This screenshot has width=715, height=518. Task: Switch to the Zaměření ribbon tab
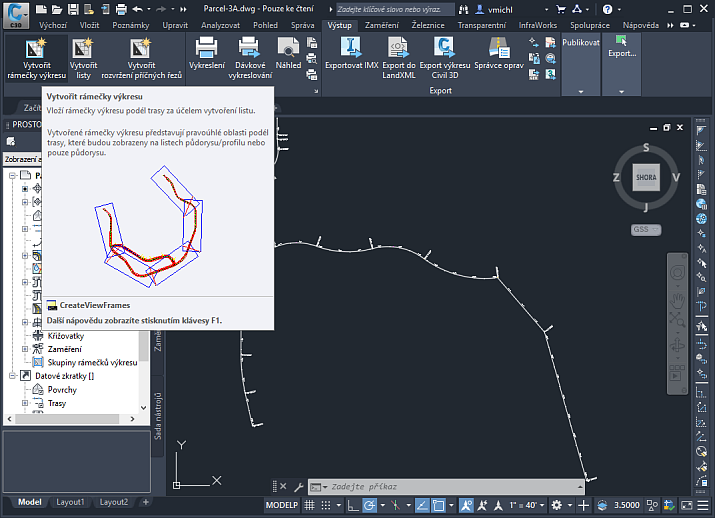point(381,24)
